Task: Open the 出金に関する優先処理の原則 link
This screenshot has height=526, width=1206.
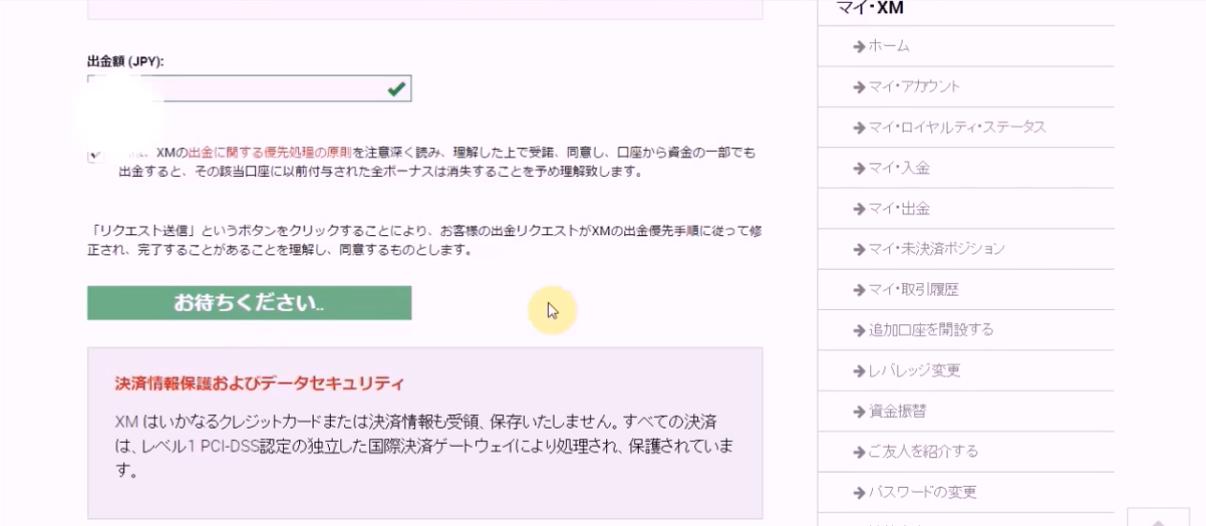Action: pos(269,153)
